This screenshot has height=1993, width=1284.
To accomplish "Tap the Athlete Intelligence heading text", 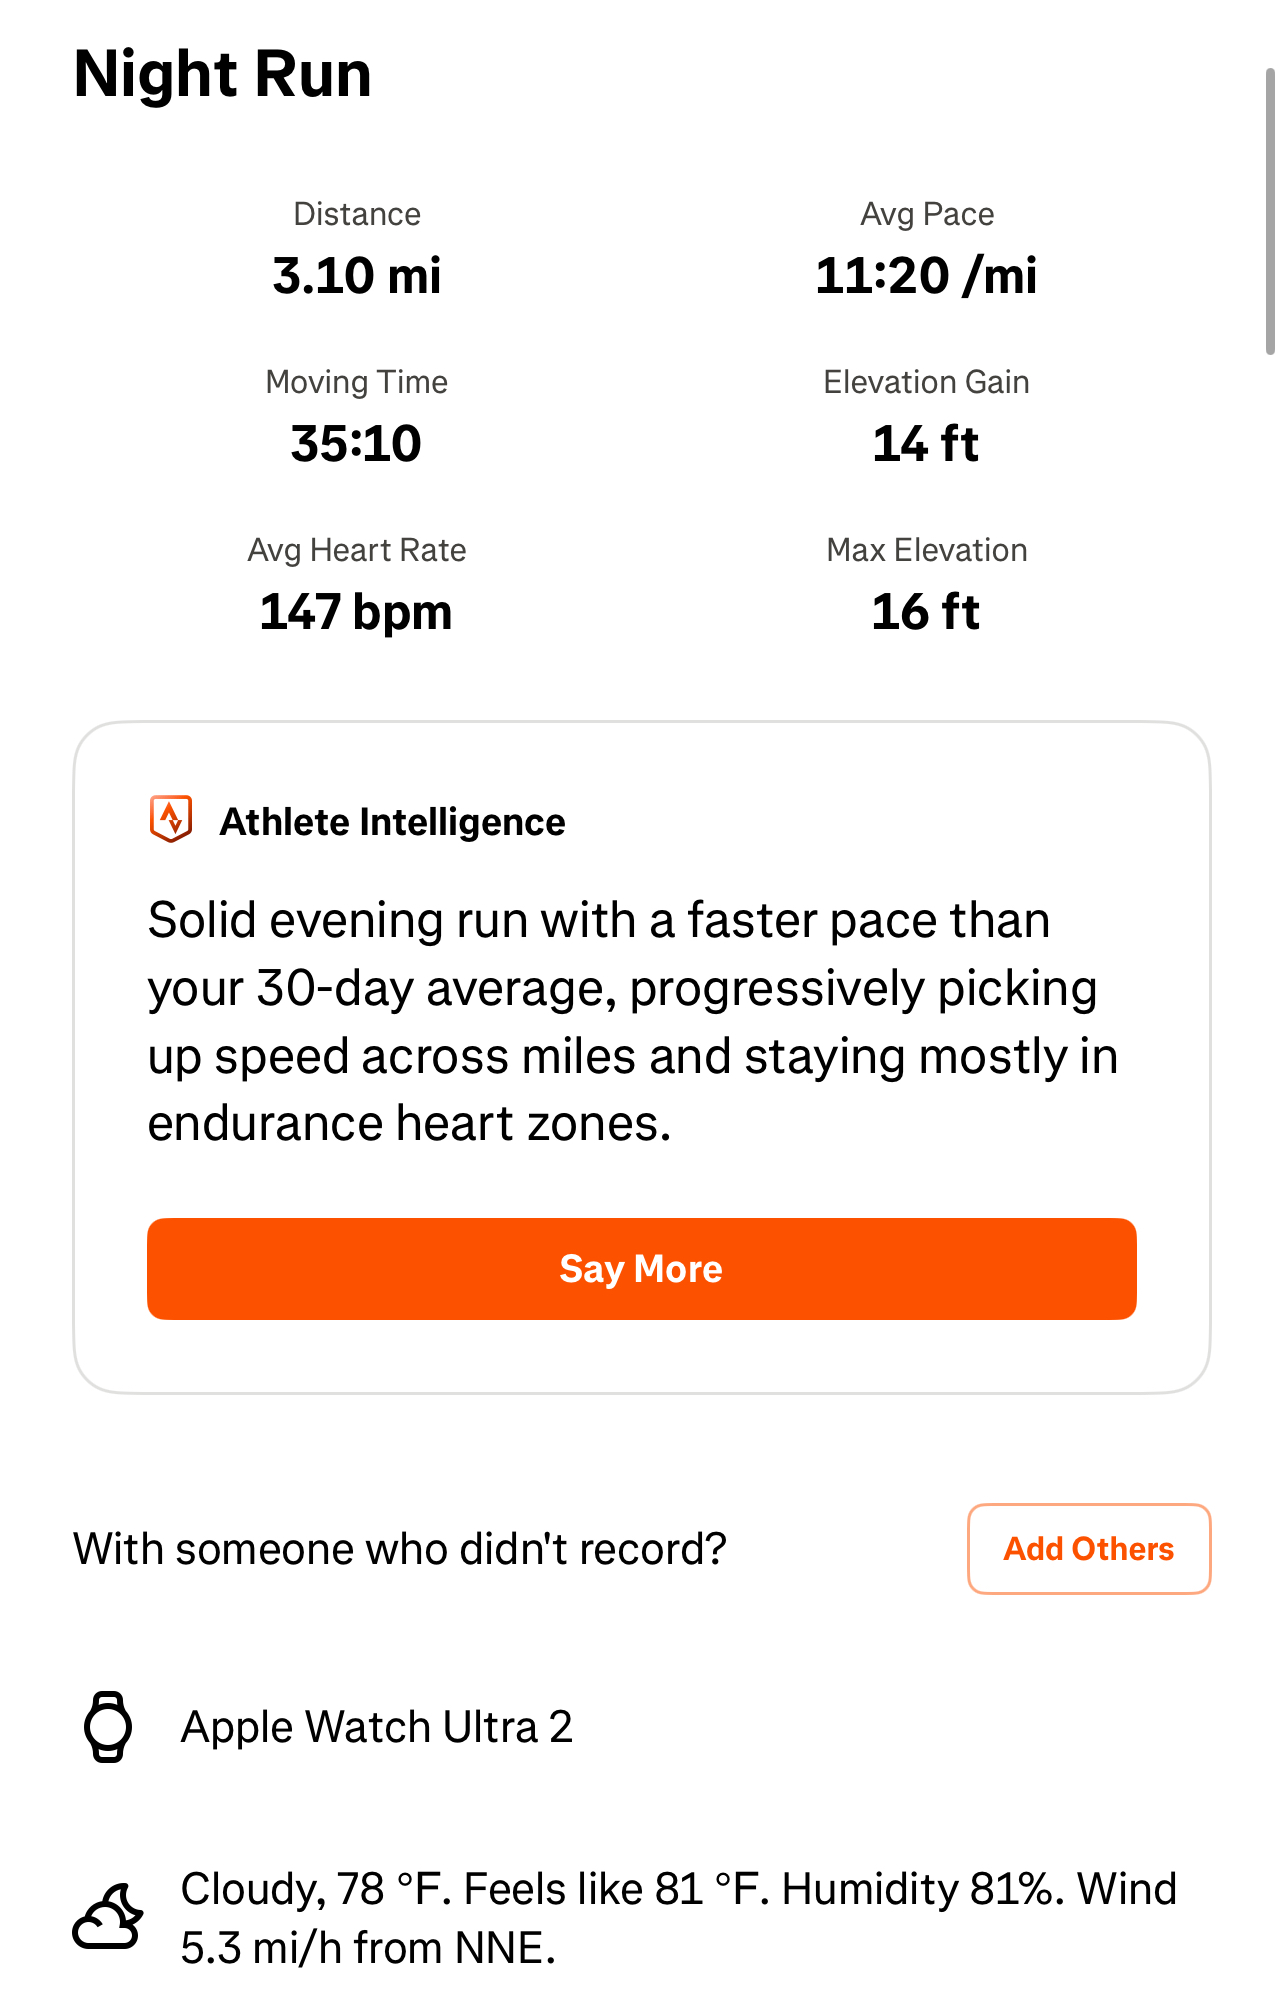I will click(392, 822).
